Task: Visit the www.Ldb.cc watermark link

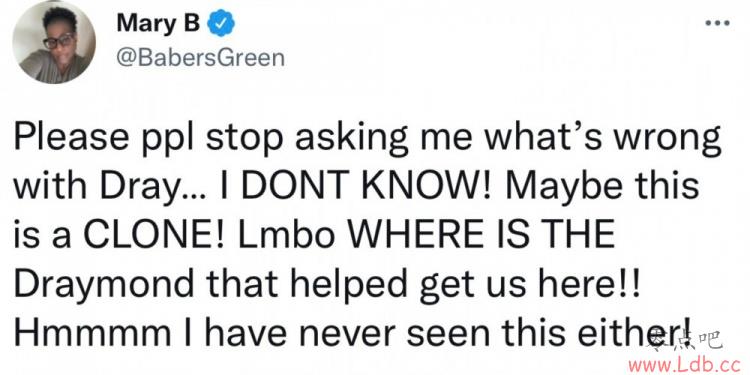Action: point(687,366)
